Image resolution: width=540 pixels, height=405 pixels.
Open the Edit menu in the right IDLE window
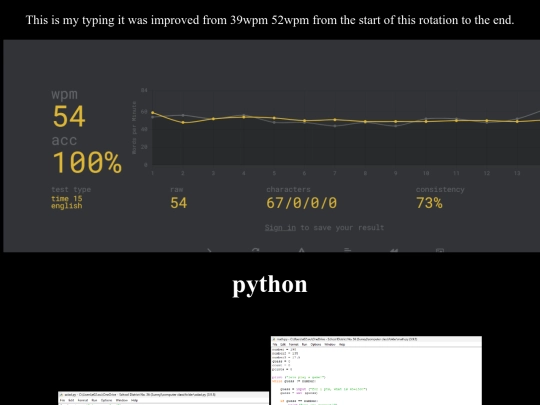[283, 344]
